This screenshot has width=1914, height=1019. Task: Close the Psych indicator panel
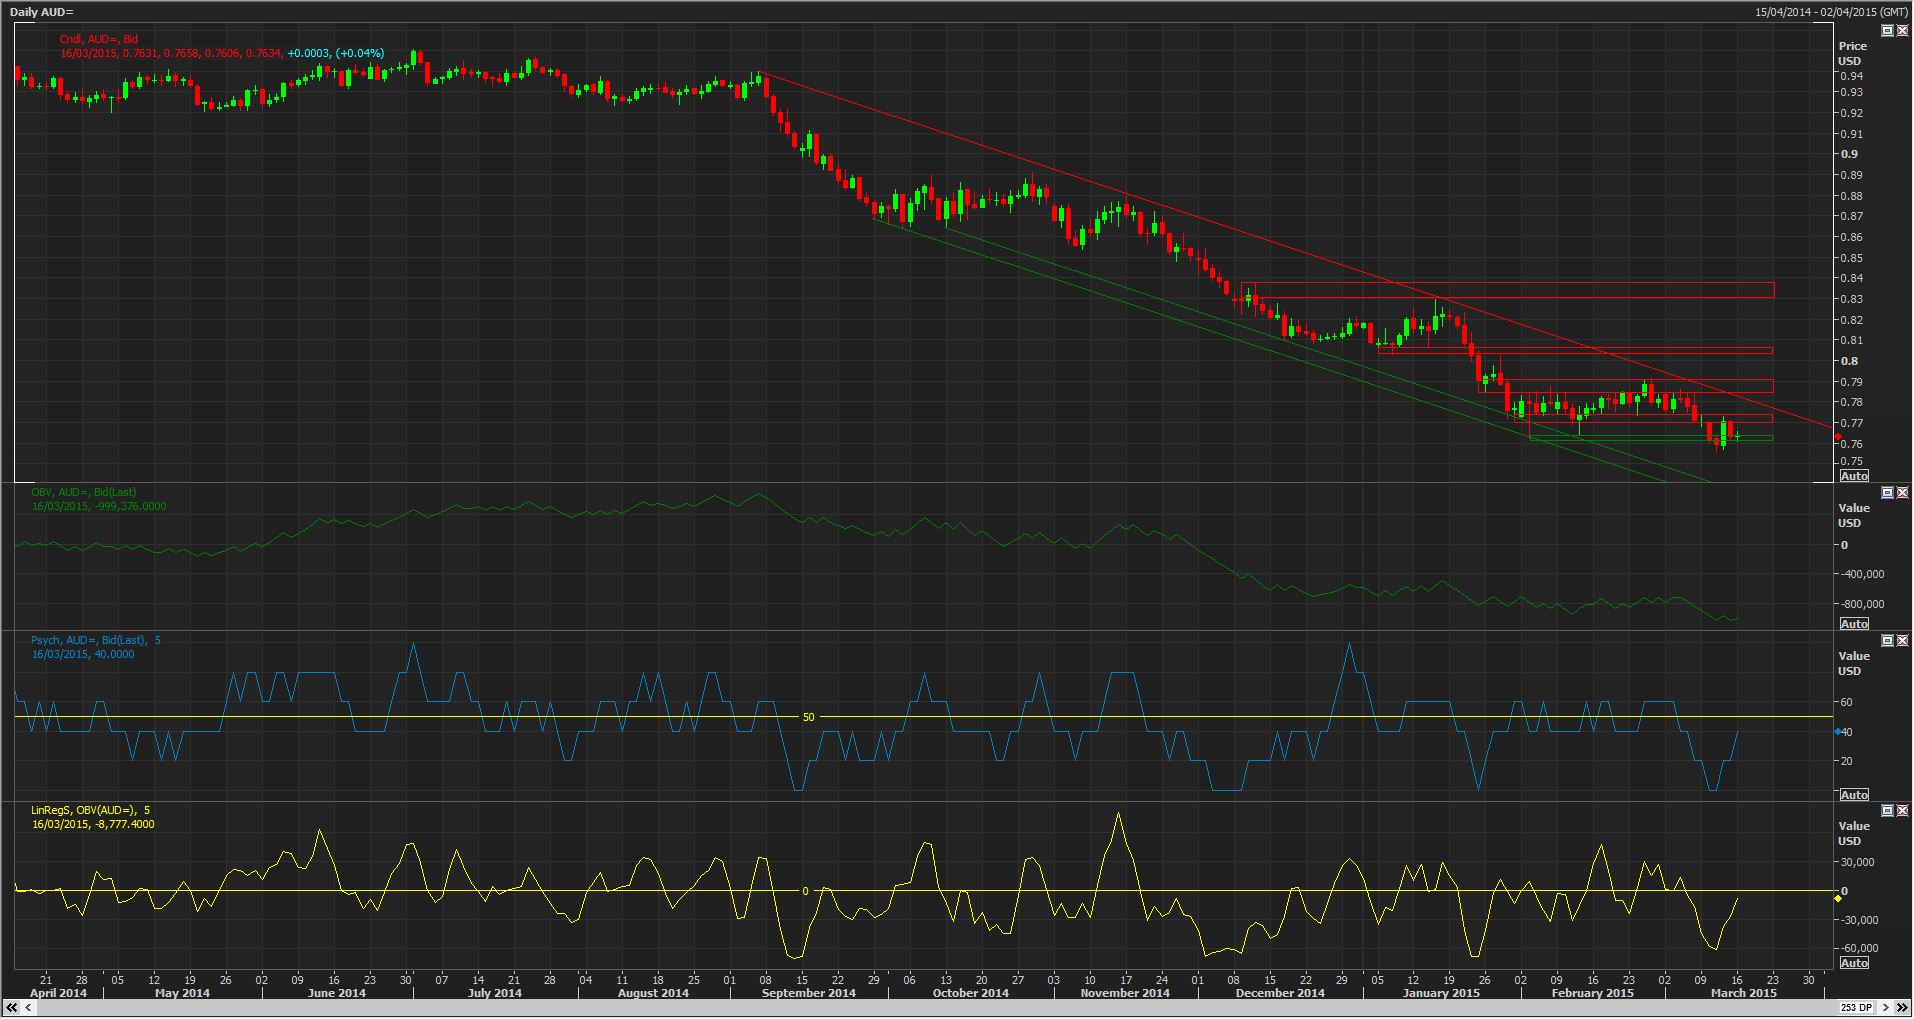[x=1902, y=640]
